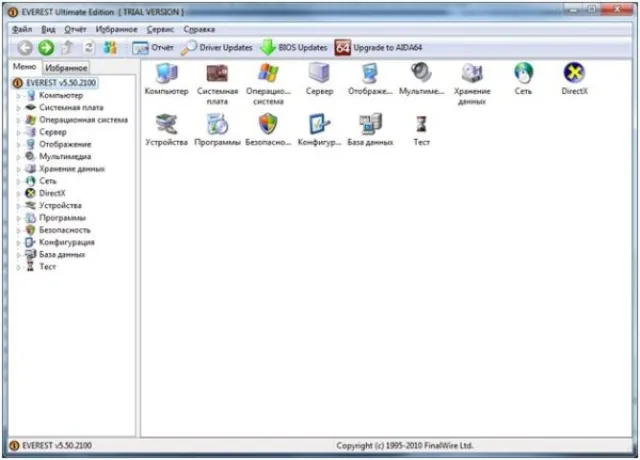Click the Back navigation arrow icon
This screenshot has width=640, height=460.
[25, 48]
